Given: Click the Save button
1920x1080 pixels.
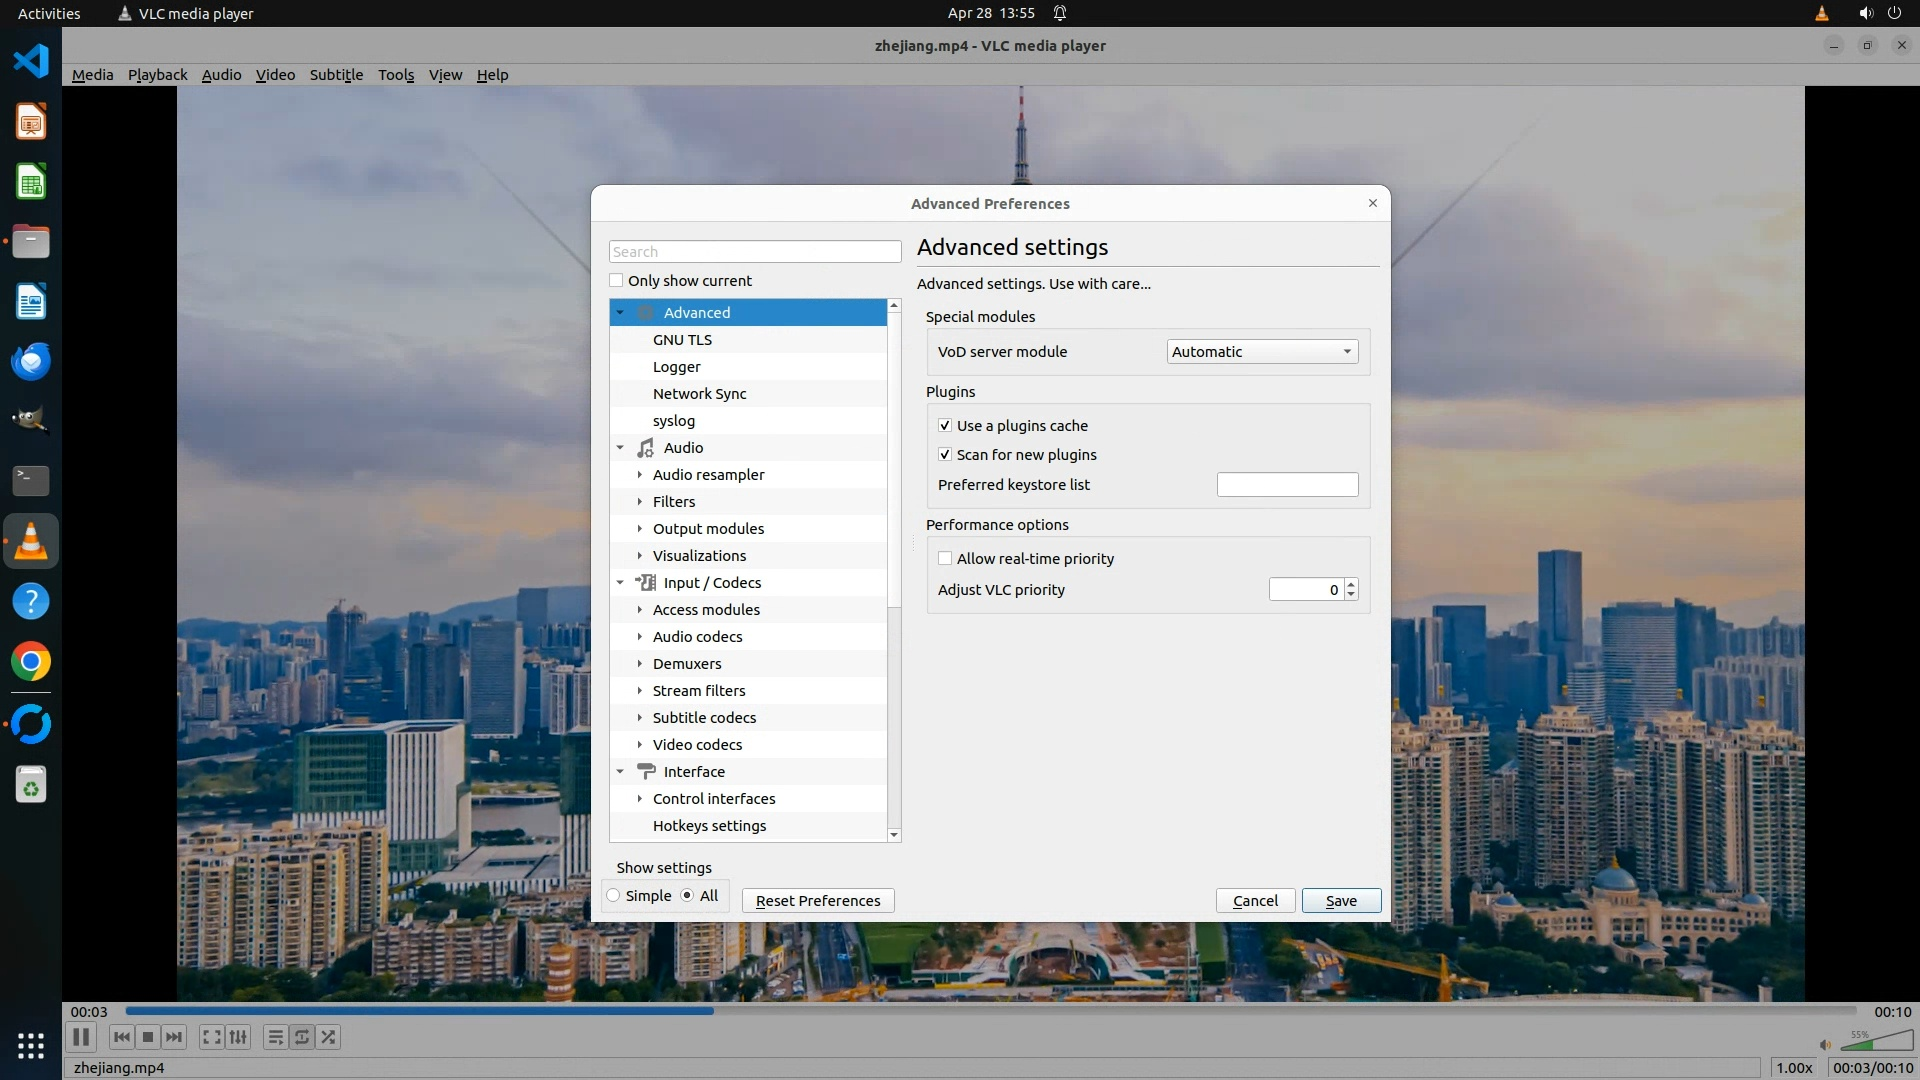Looking at the screenshot, I should click(1340, 901).
